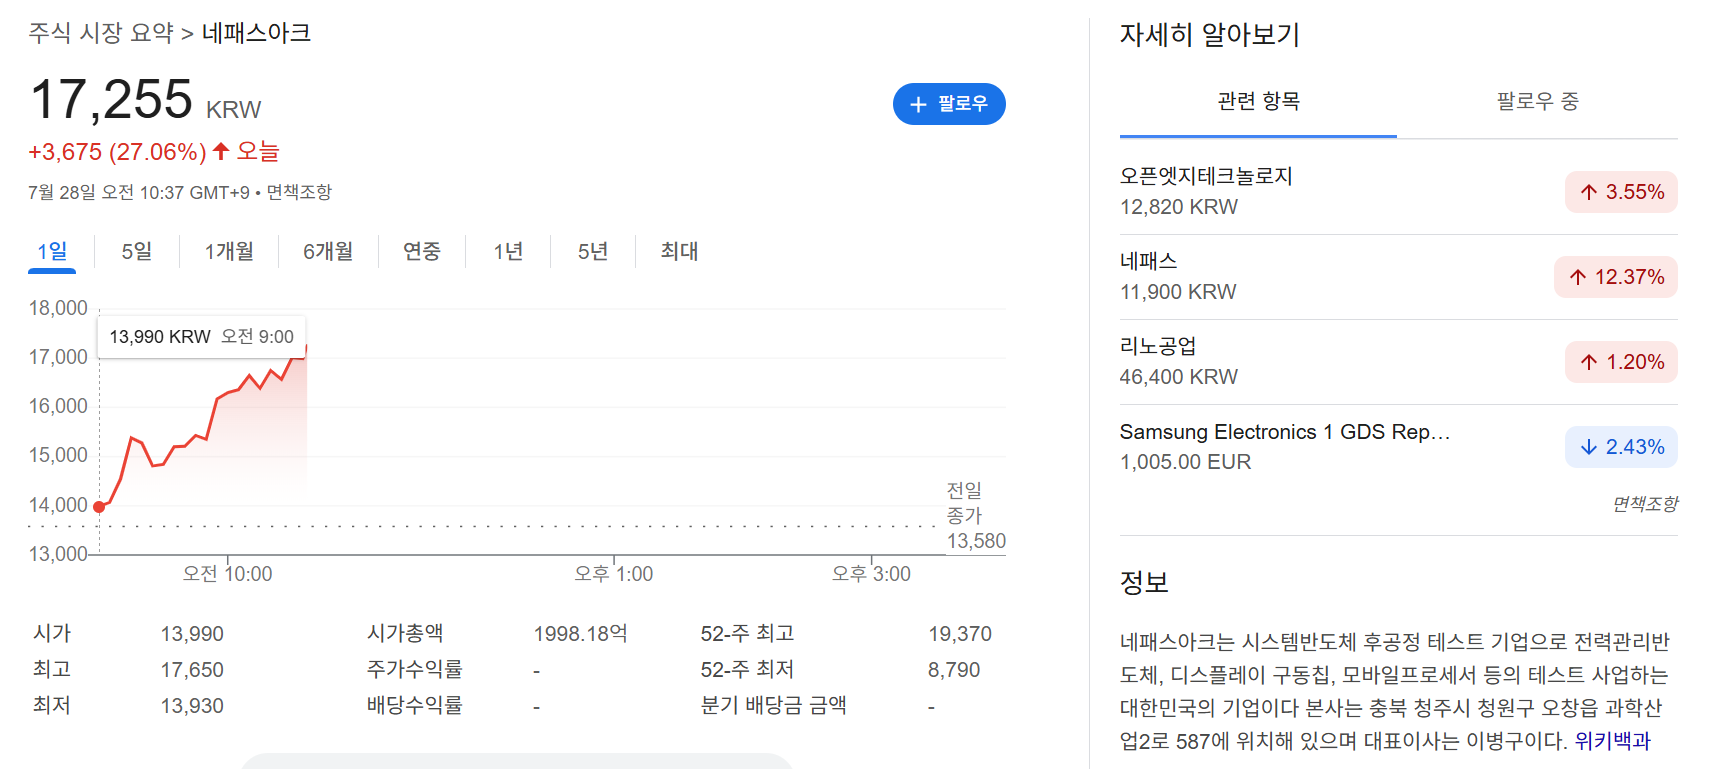1709x769 pixels.
Task: Click the 오전 10:00 axis label
Action: pos(227,574)
